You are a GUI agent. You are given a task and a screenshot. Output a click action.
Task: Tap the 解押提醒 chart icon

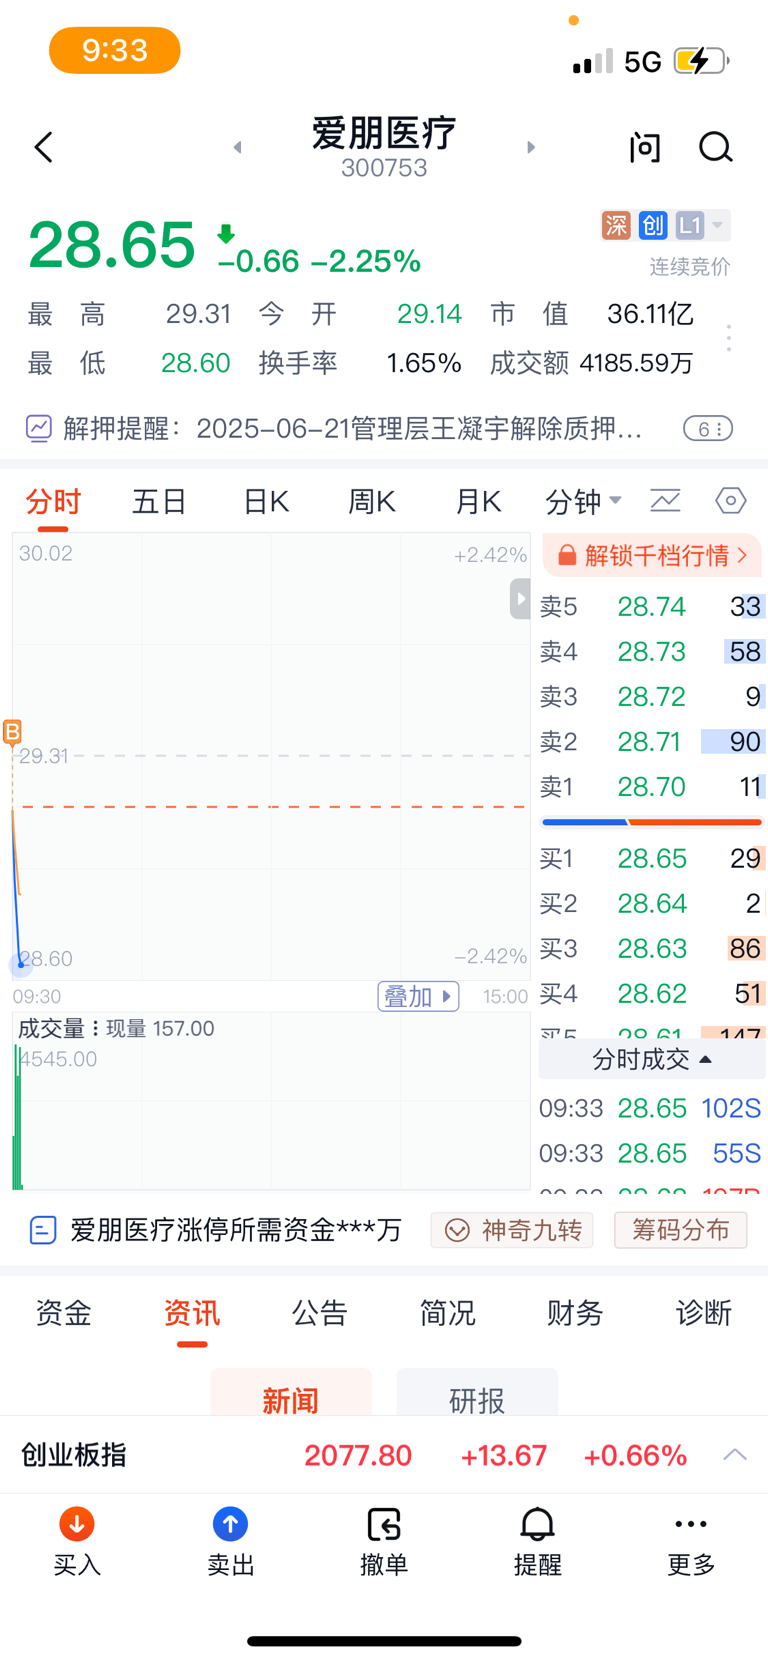coord(38,429)
